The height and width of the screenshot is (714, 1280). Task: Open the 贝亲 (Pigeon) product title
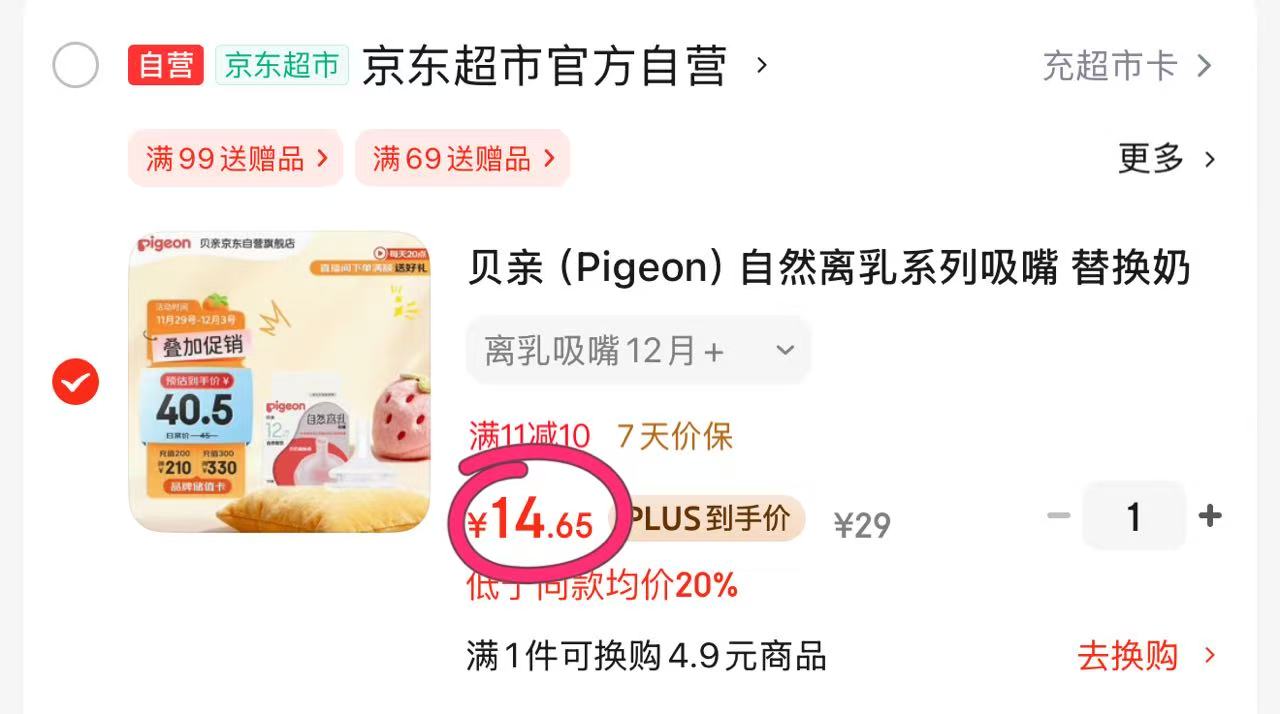829,268
